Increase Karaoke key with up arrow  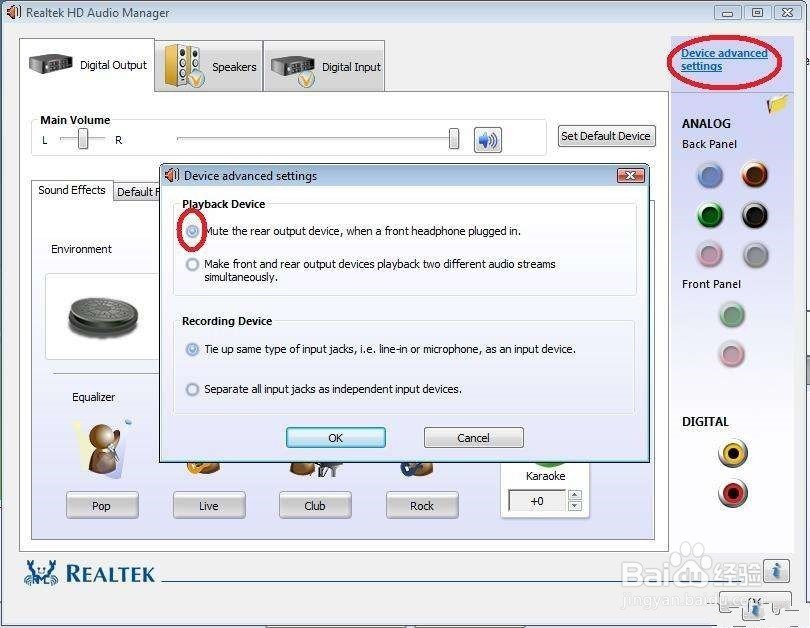point(574,495)
